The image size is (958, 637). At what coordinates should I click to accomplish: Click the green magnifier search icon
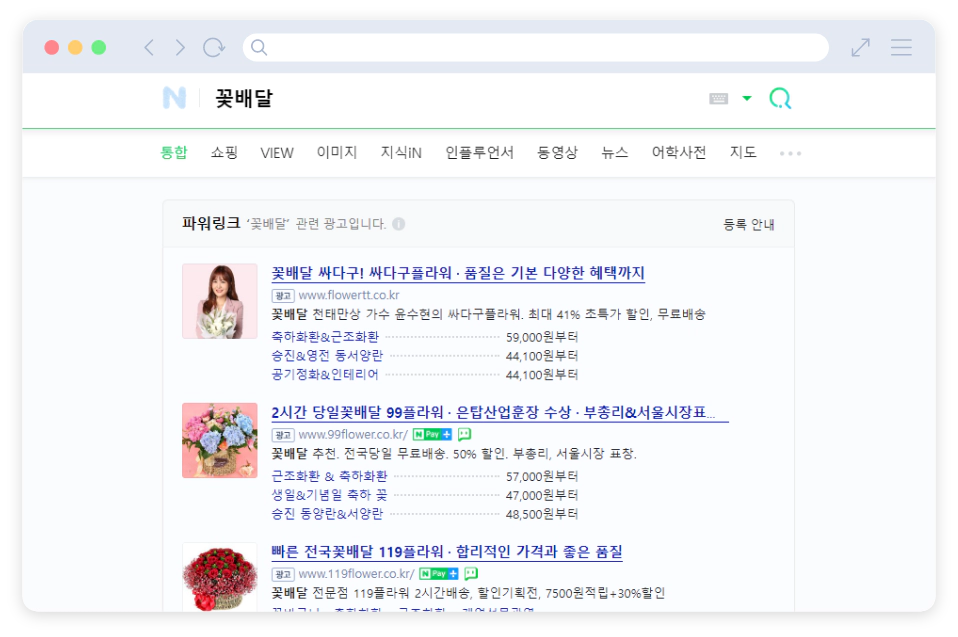click(781, 98)
